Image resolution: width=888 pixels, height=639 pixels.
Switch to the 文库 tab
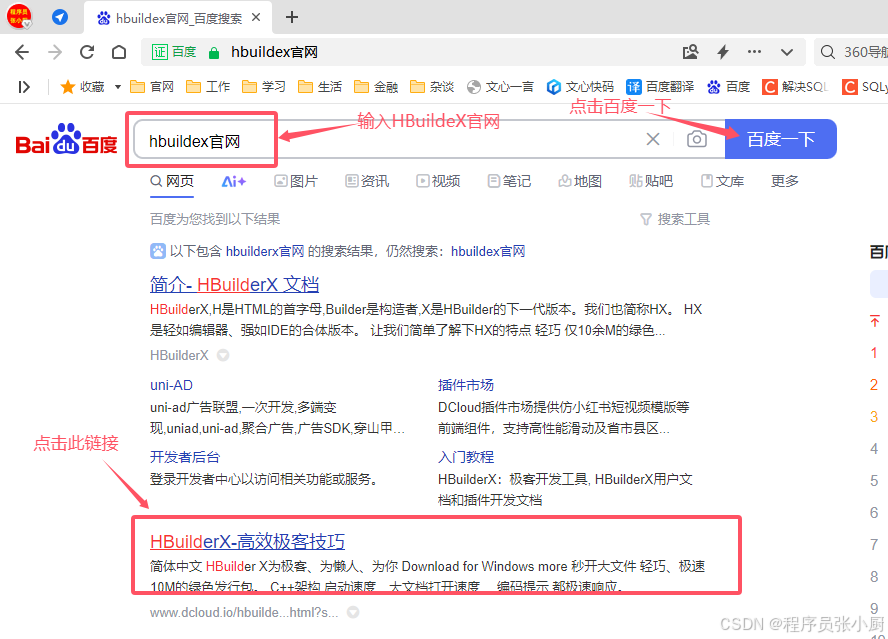click(x=722, y=181)
